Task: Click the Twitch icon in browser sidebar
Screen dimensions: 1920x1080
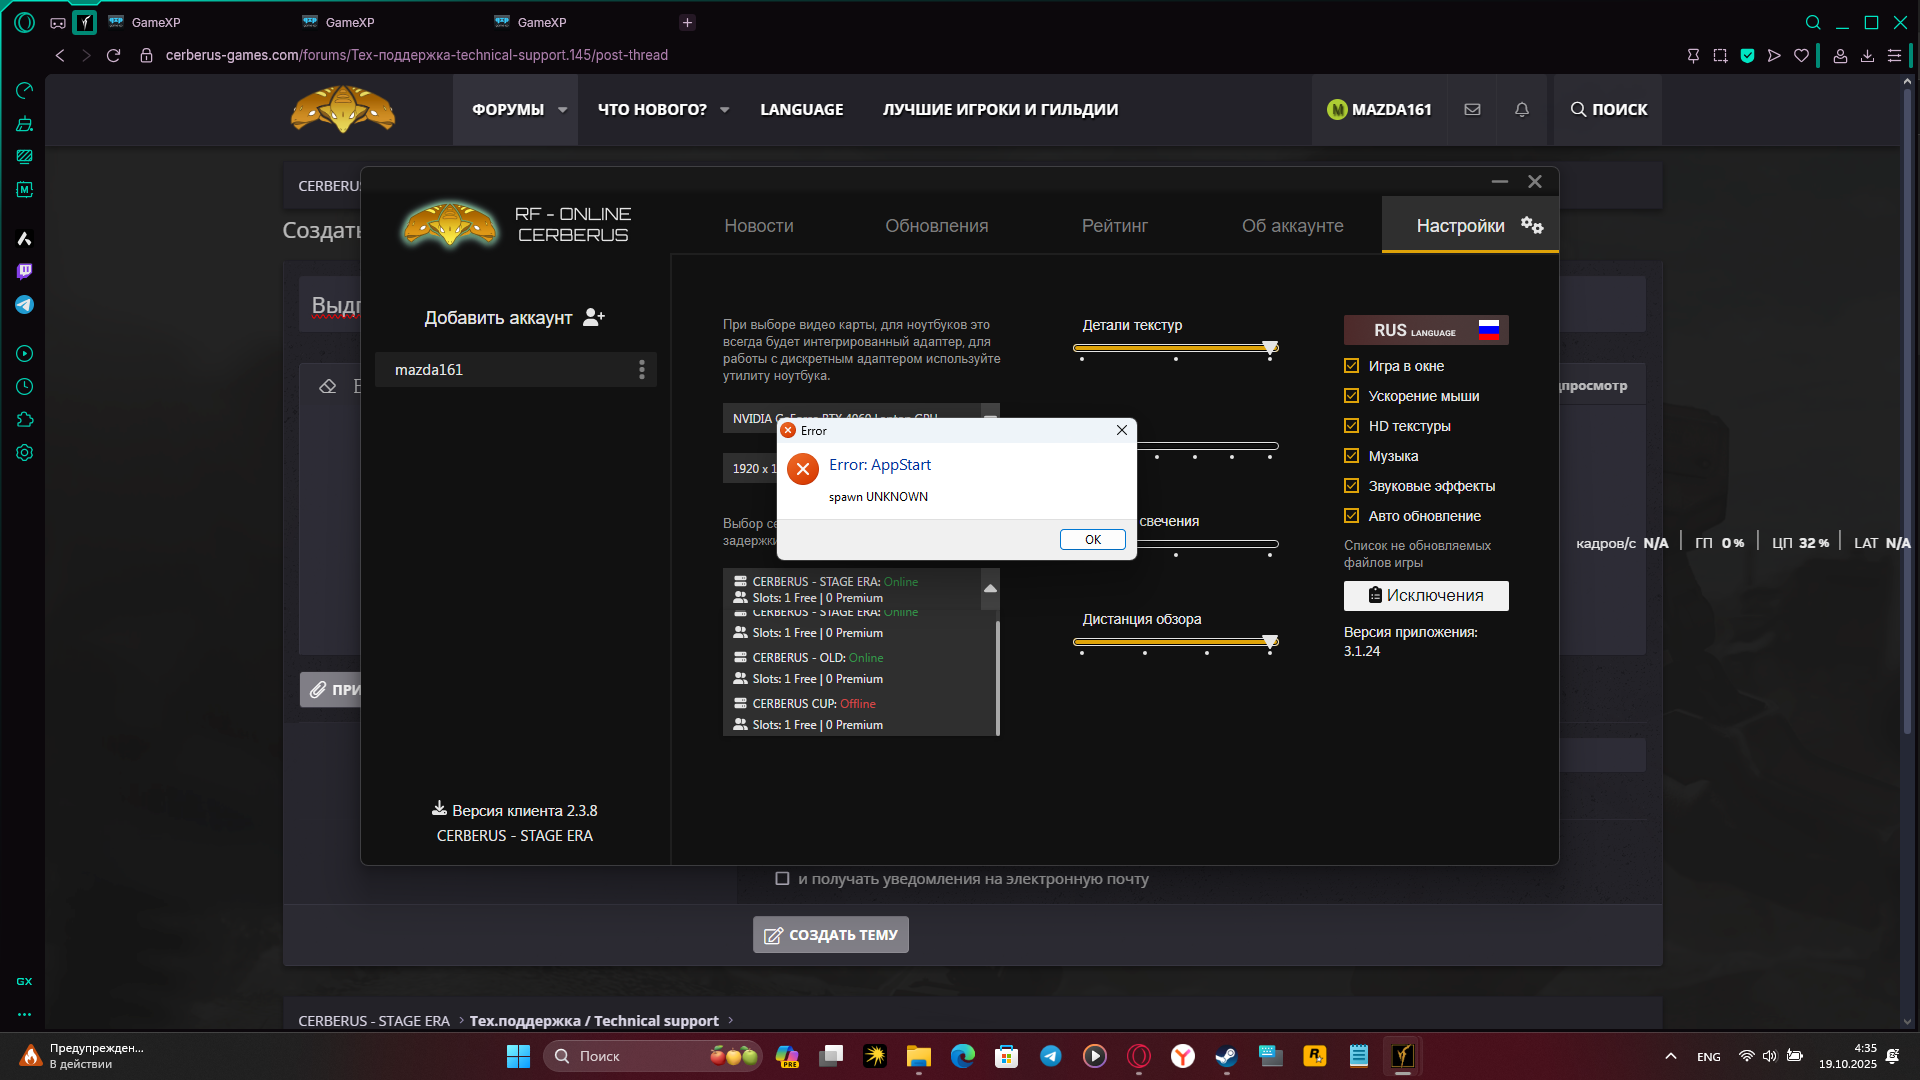Action: point(25,271)
